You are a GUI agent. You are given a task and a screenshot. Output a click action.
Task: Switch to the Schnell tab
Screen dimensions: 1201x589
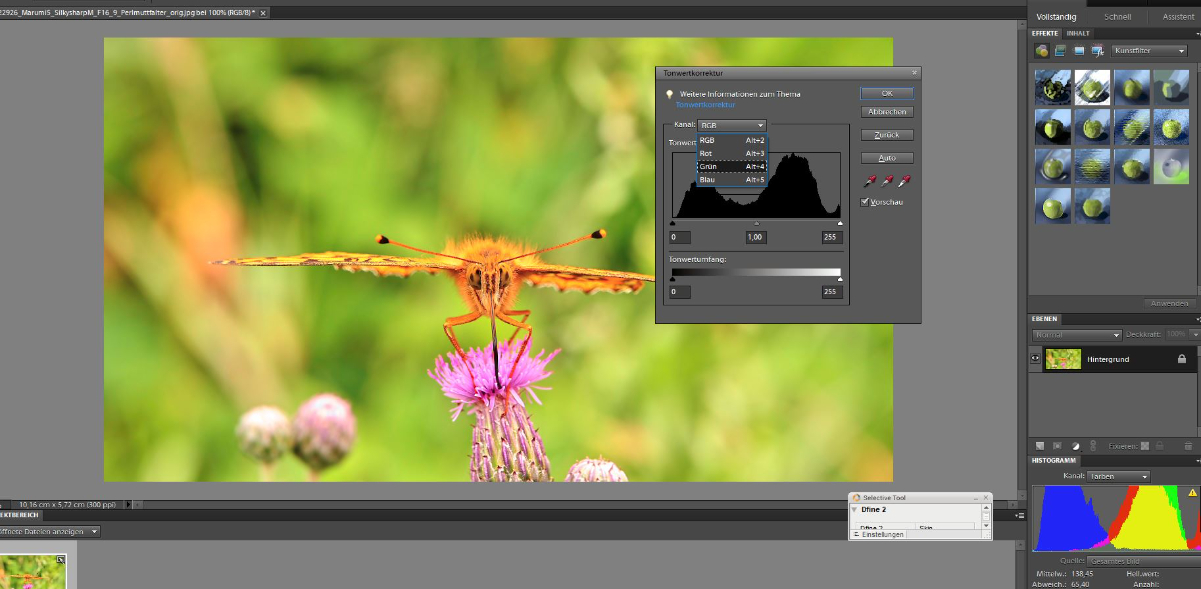[x=1118, y=17]
